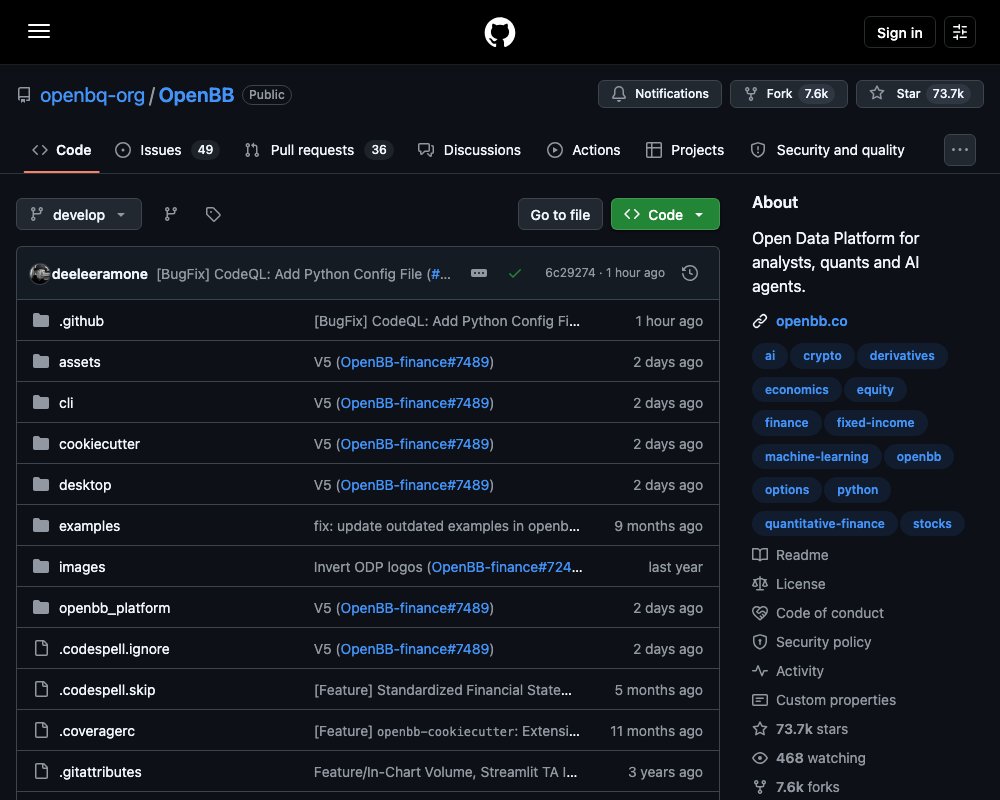Image resolution: width=1000 pixels, height=800 pixels.
Task: Click the branches icon beside develop
Action: (x=170, y=214)
